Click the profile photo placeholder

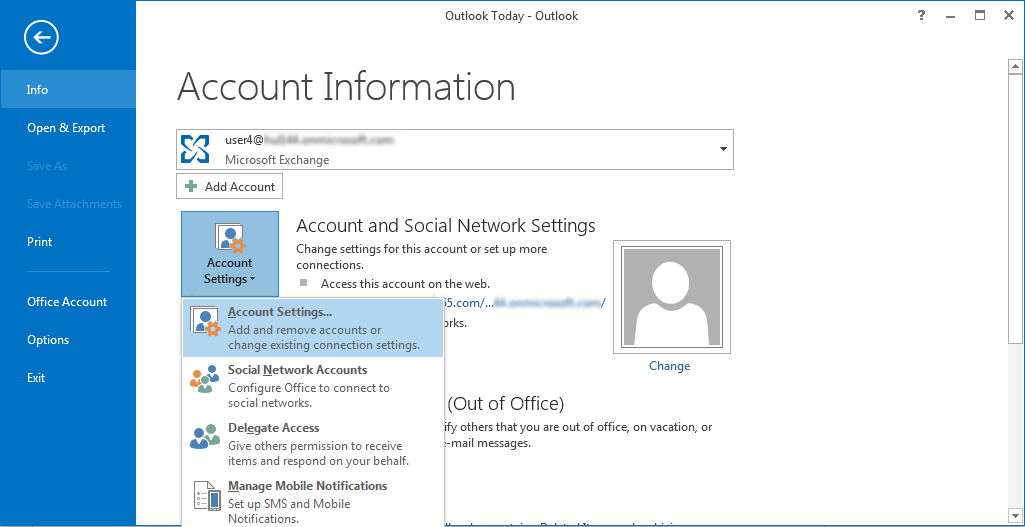click(x=671, y=297)
